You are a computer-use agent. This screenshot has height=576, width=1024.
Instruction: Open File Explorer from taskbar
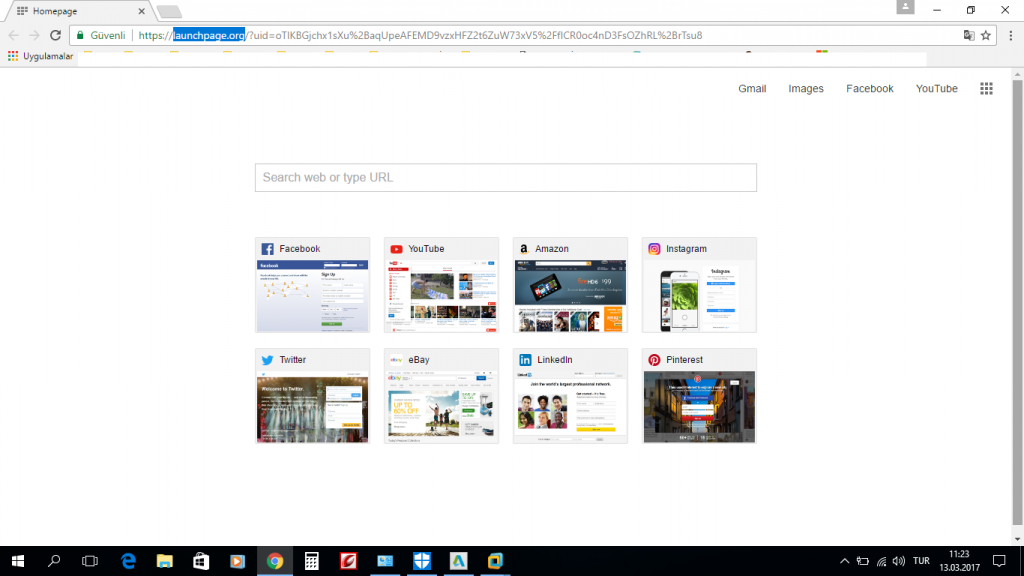pyautogui.click(x=165, y=561)
